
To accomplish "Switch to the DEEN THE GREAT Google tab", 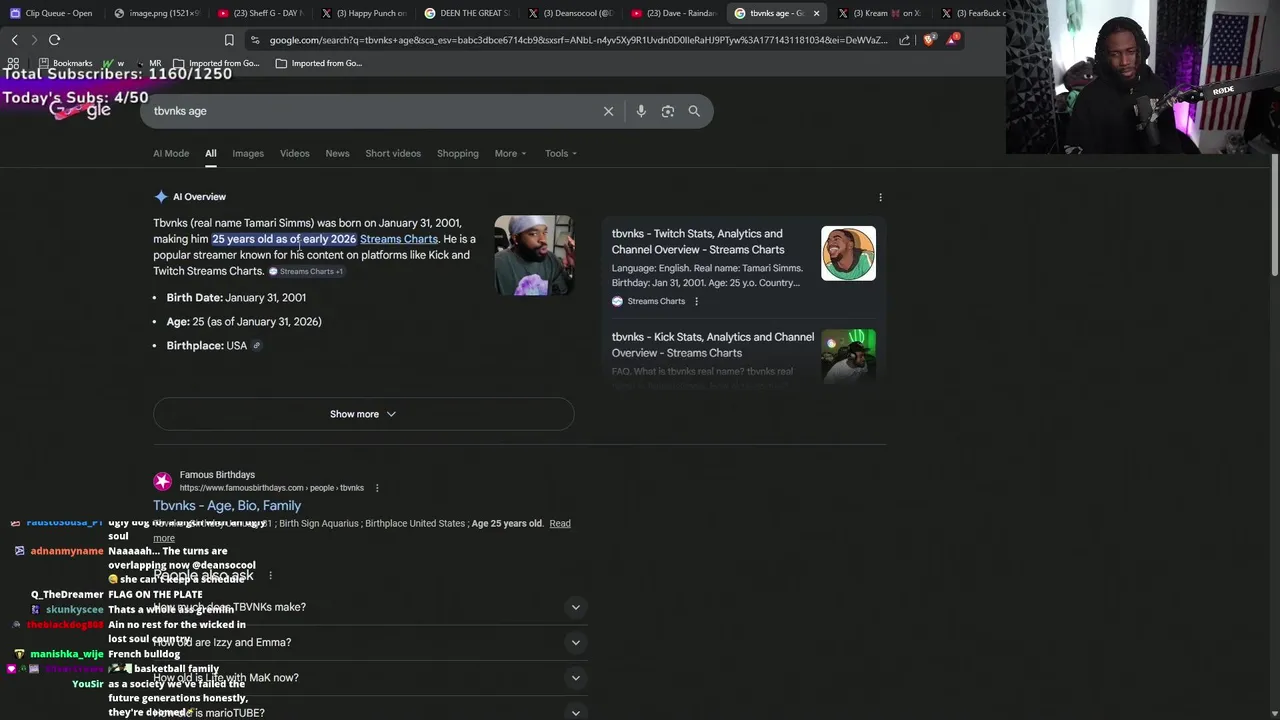I will tap(467, 13).
